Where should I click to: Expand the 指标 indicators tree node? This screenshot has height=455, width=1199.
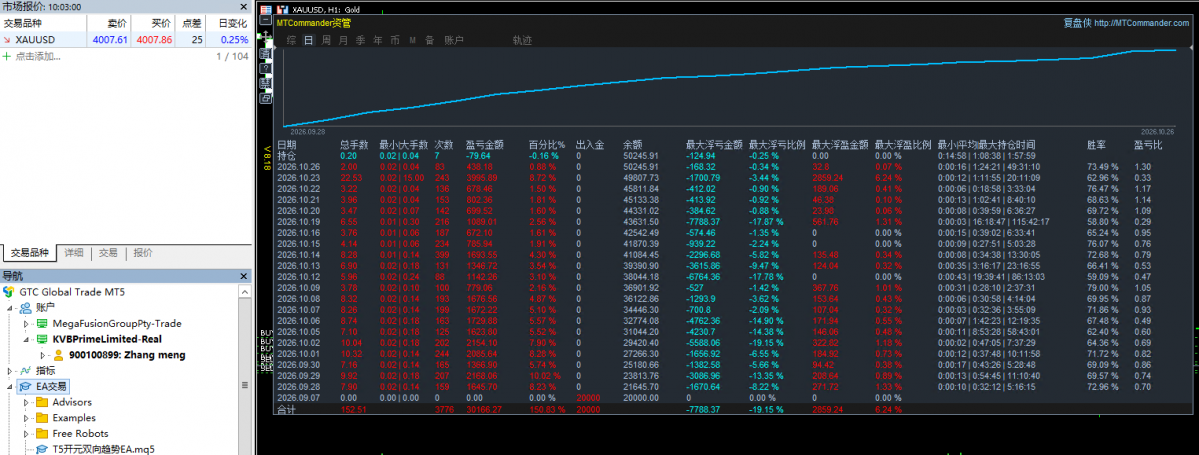(x=10, y=370)
